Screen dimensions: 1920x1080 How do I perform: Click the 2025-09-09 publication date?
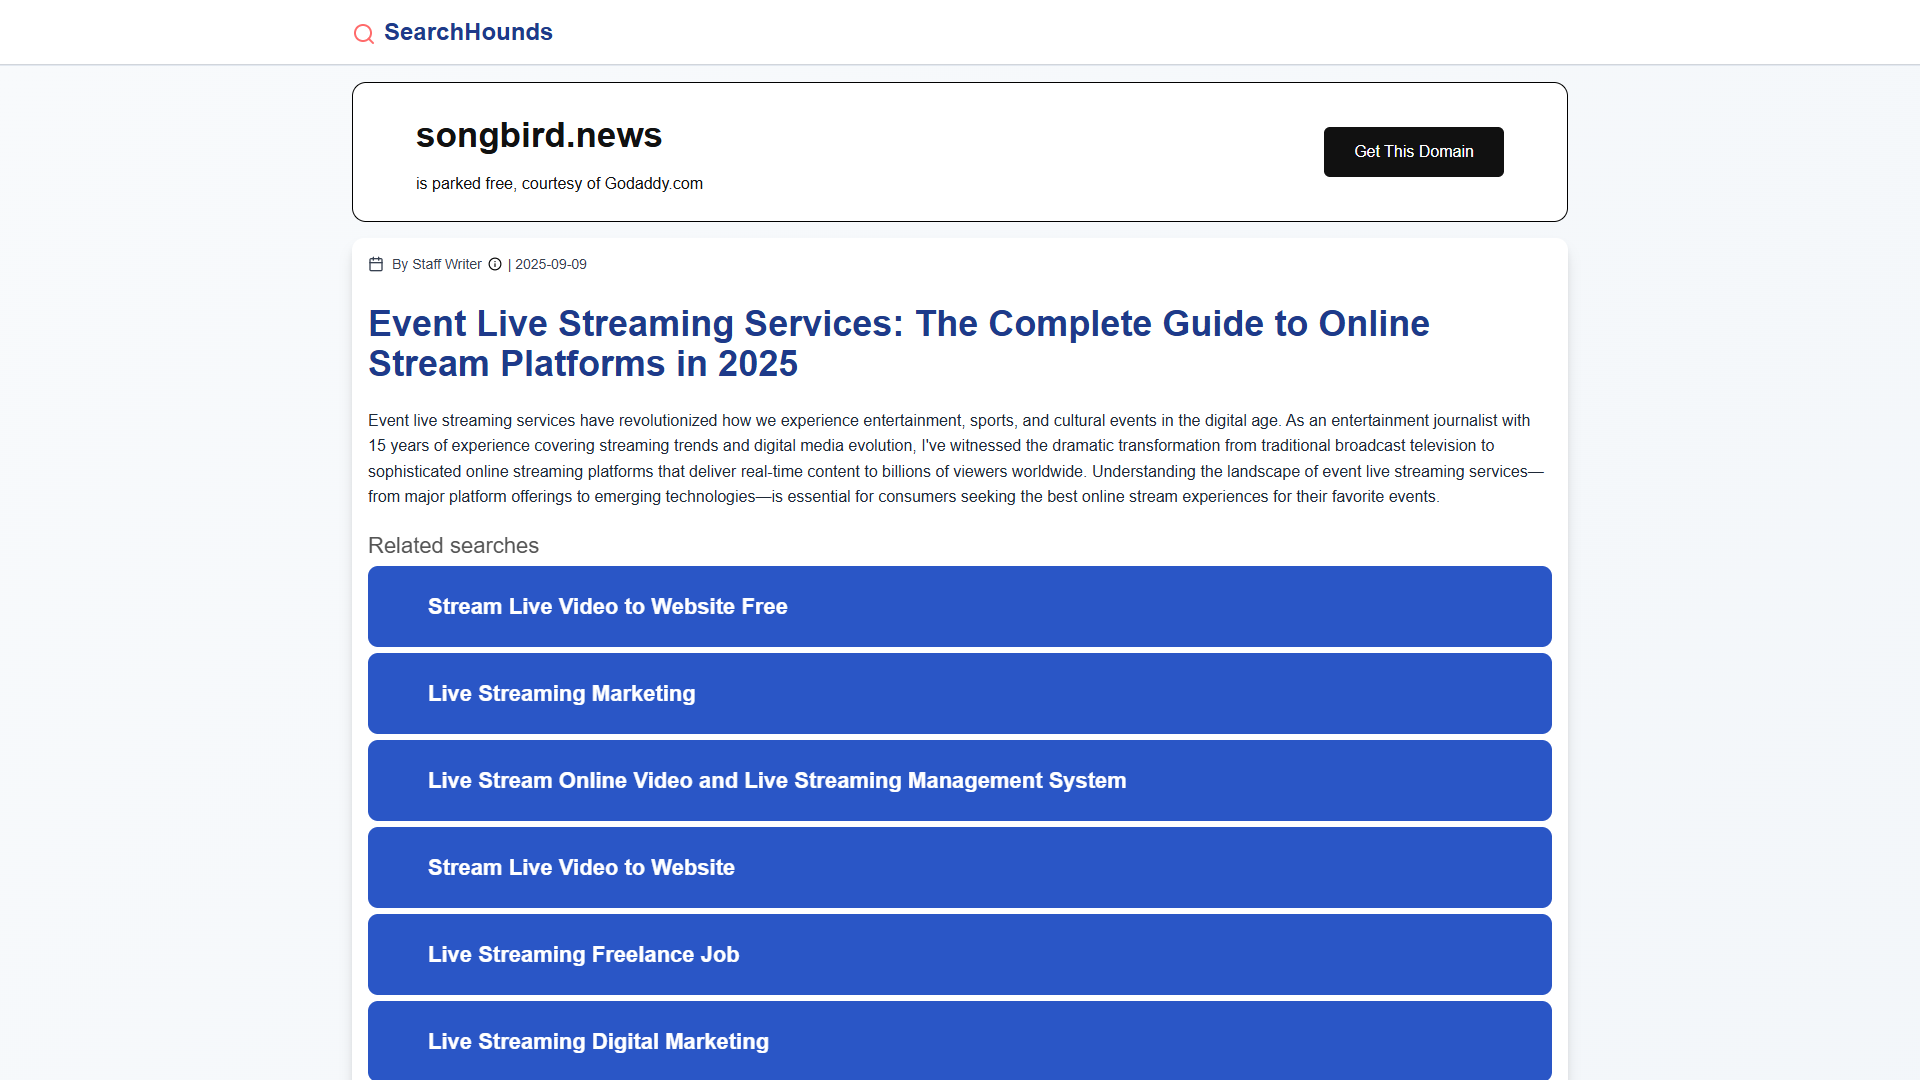tap(551, 264)
